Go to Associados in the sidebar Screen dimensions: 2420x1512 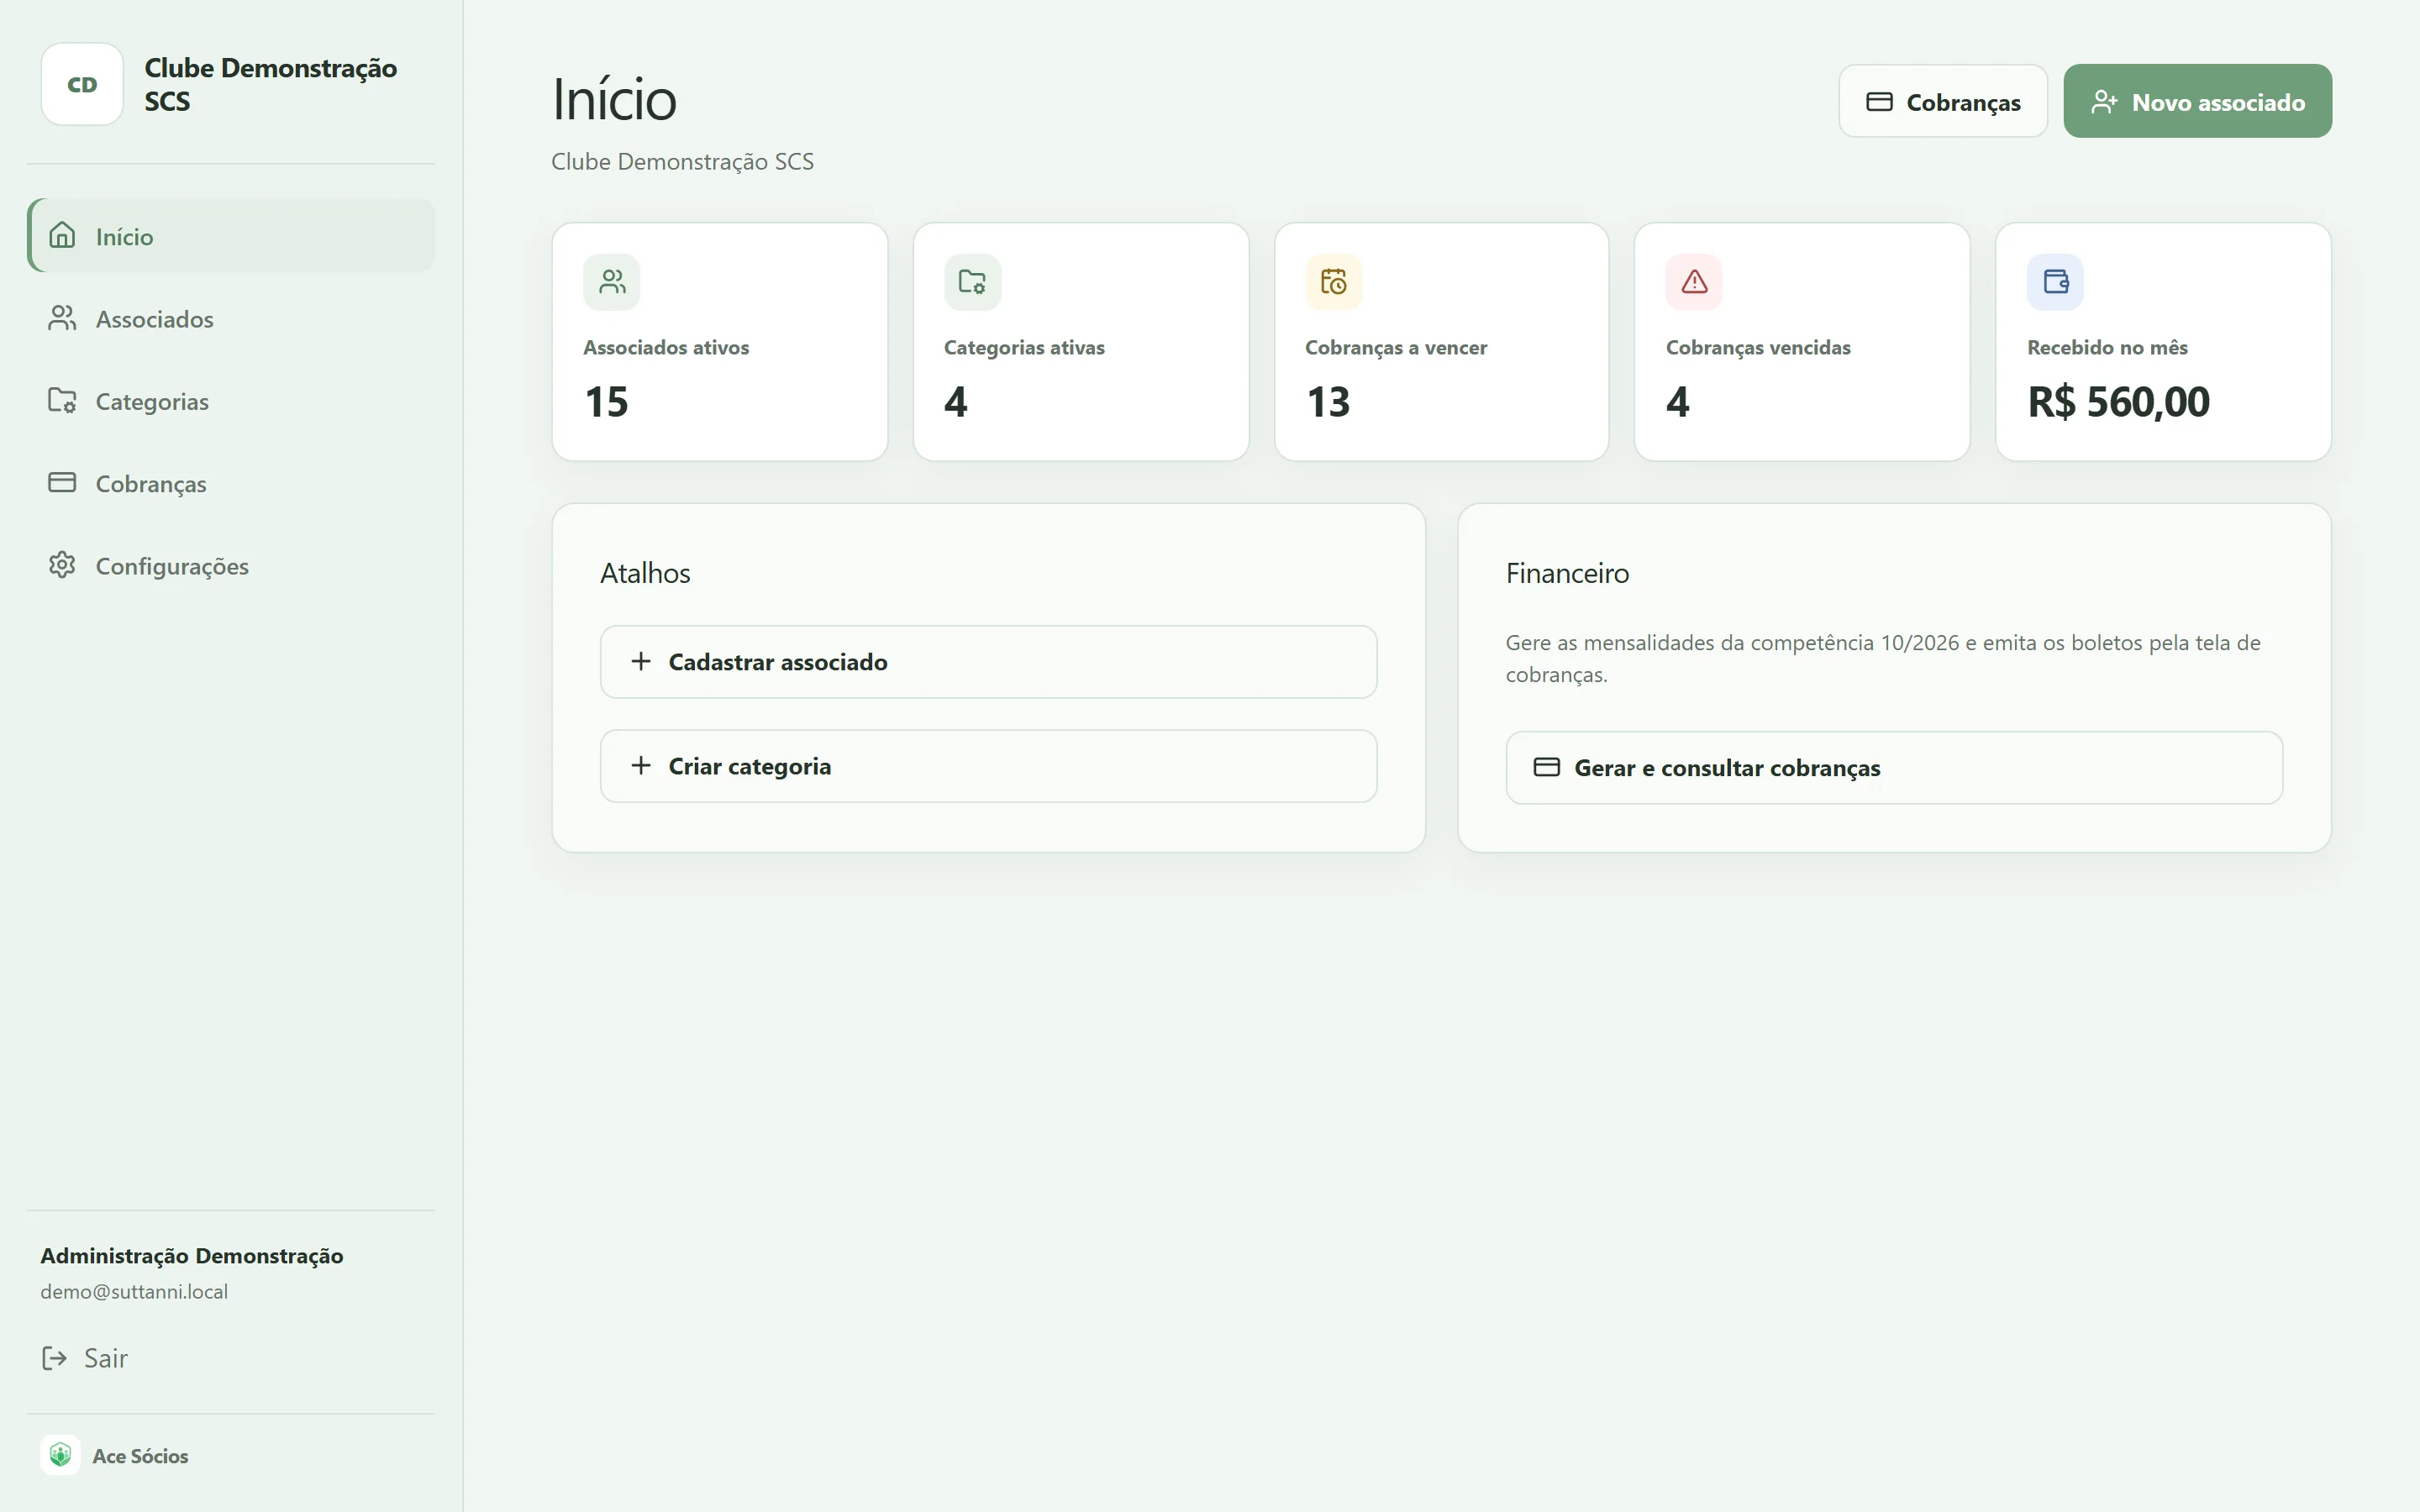[232, 319]
